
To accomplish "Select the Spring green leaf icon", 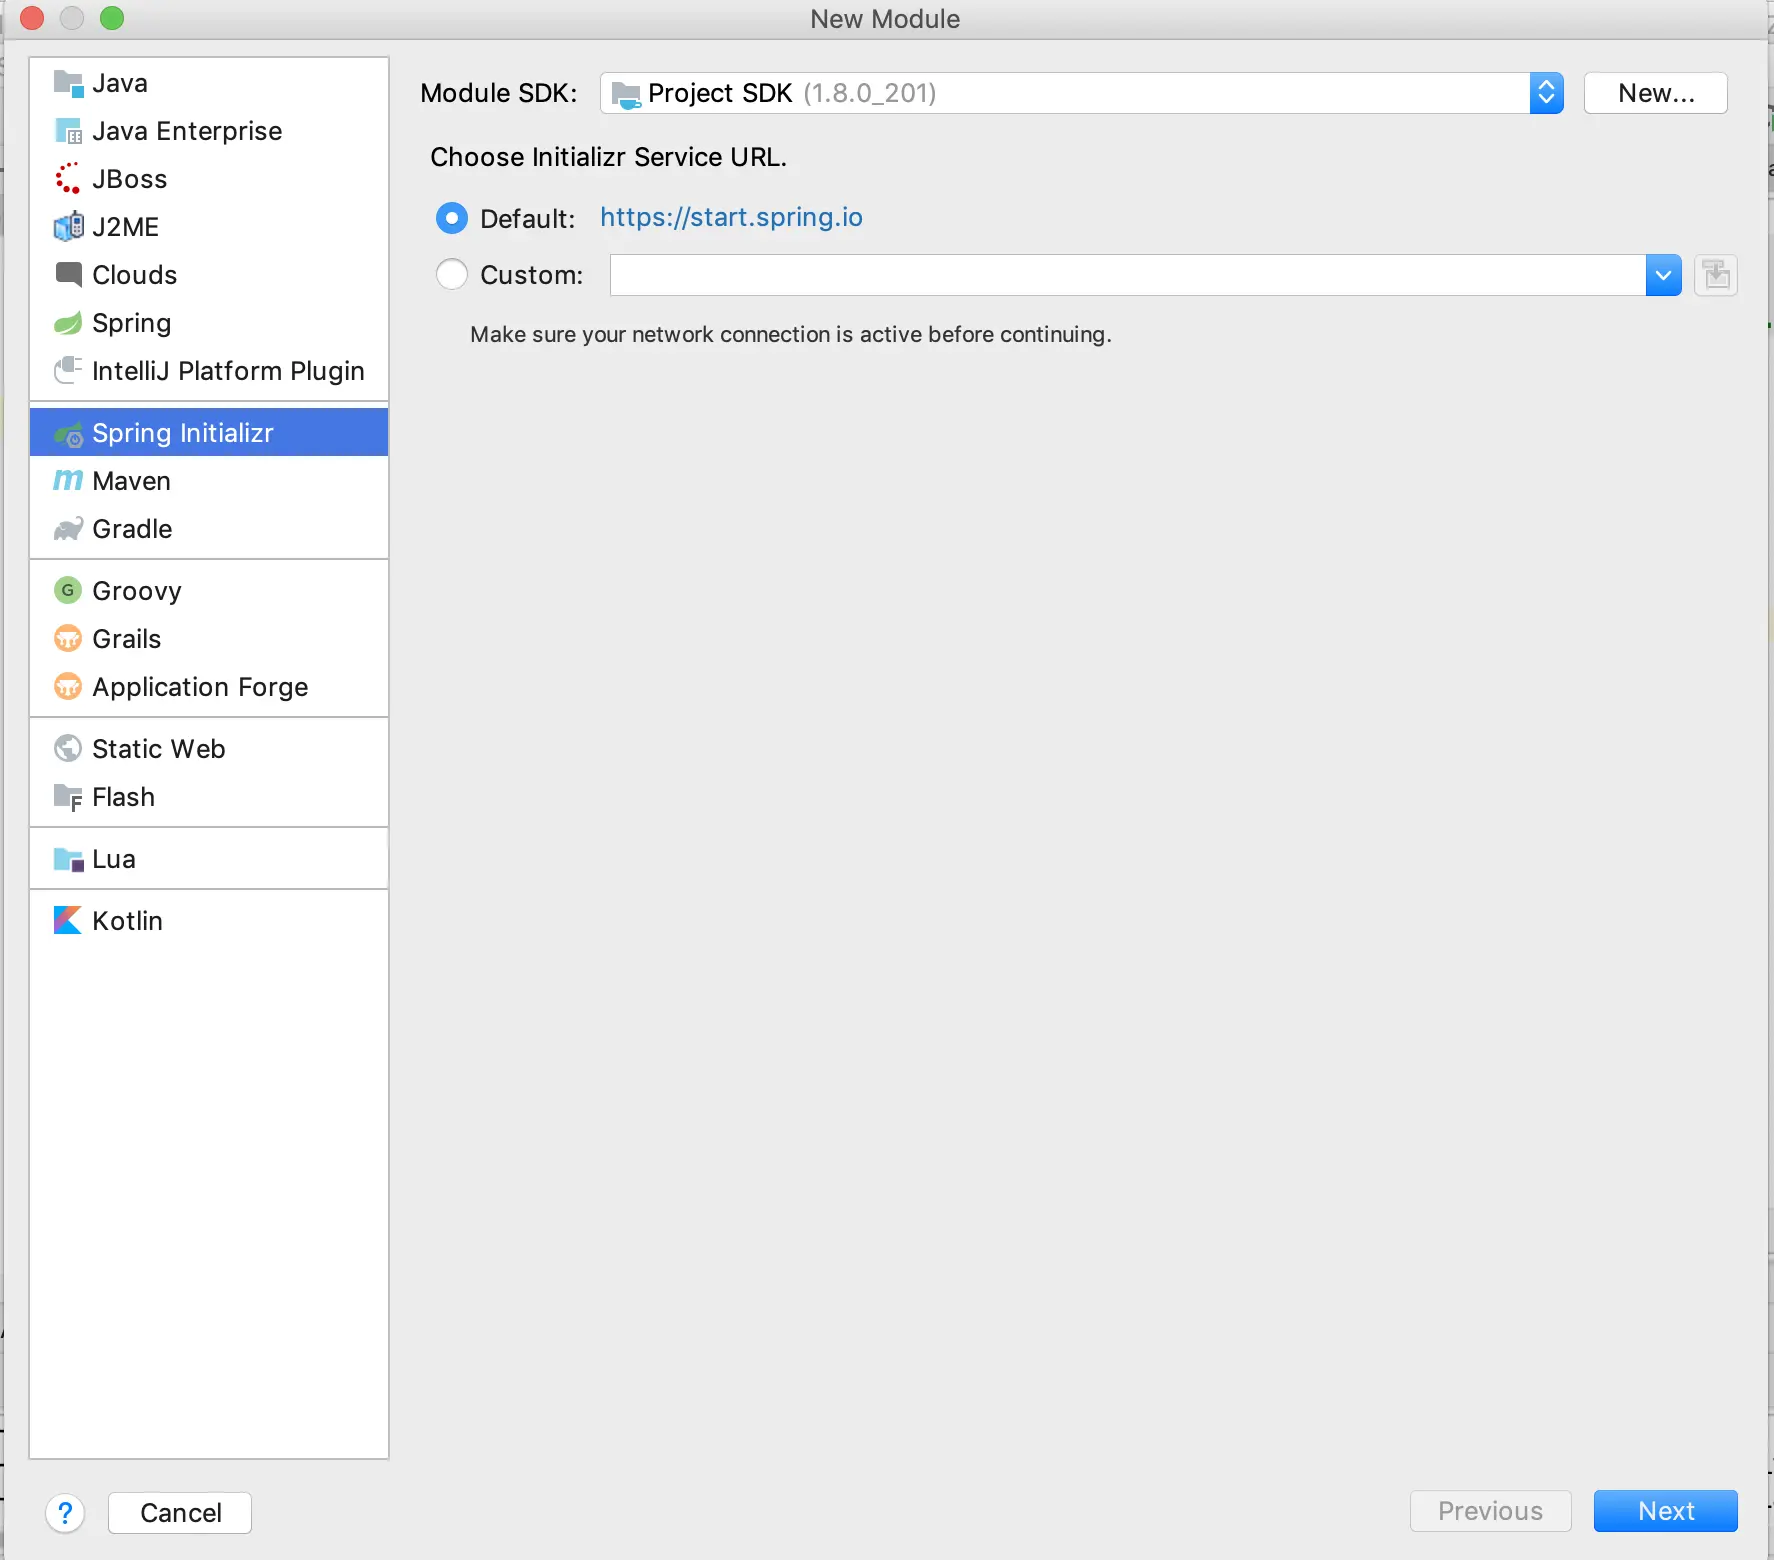I will click(x=68, y=323).
